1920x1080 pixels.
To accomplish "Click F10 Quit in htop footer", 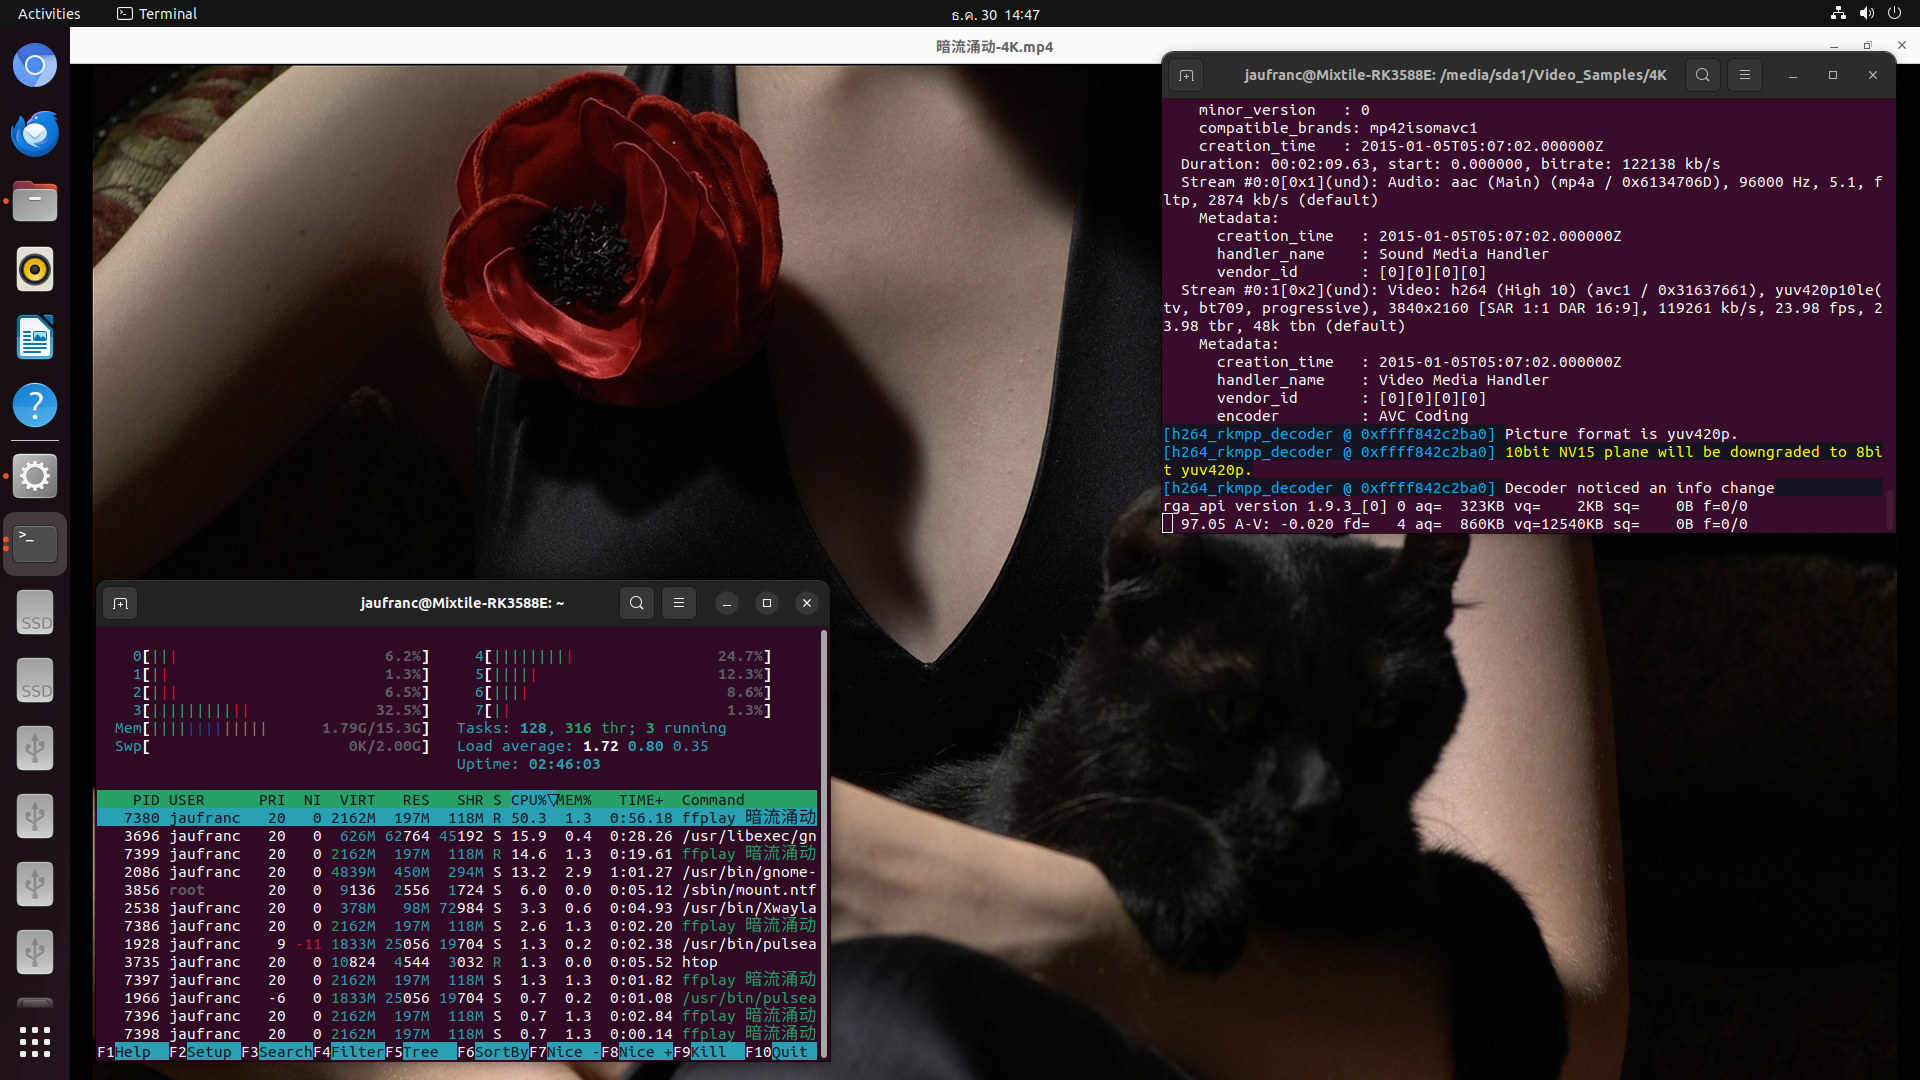I will tap(780, 1052).
